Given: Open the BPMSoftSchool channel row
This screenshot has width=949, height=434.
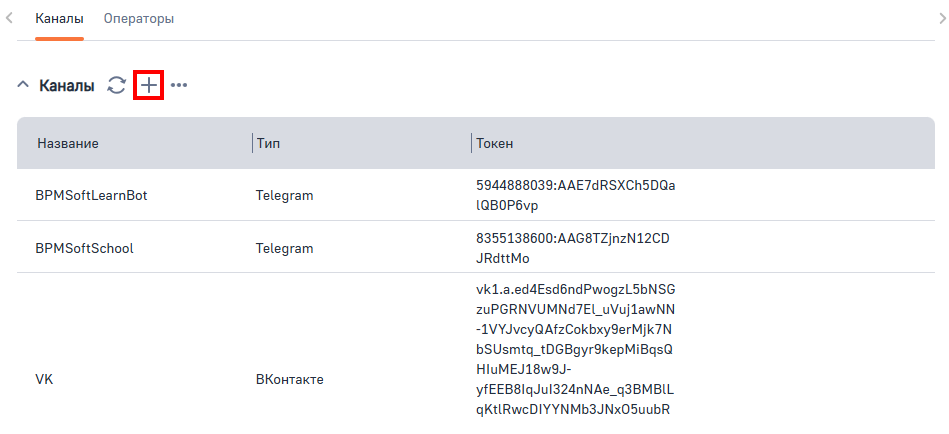Looking at the screenshot, I should [x=84, y=248].
